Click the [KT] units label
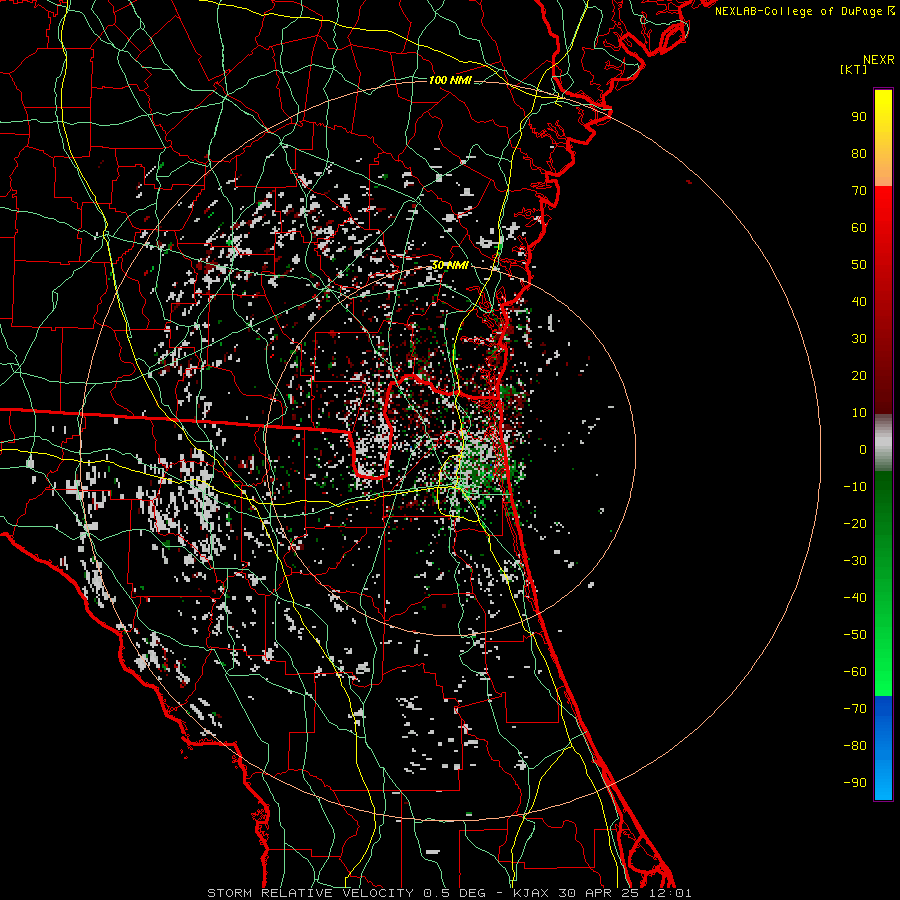The height and width of the screenshot is (900, 900). 853,69
